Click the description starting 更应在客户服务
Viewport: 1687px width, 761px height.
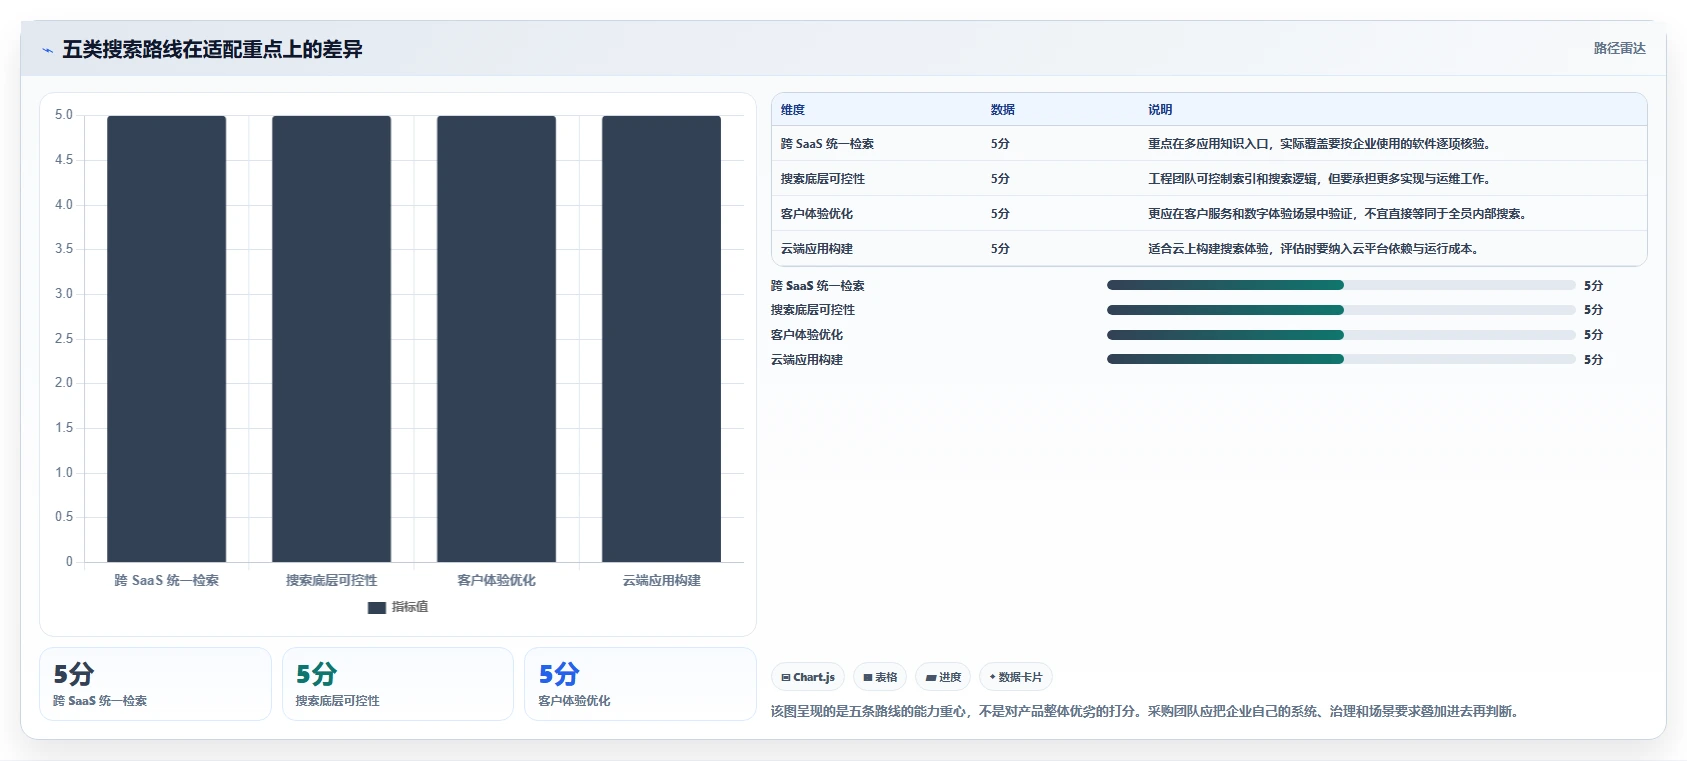pyautogui.click(x=1340, y=214)
